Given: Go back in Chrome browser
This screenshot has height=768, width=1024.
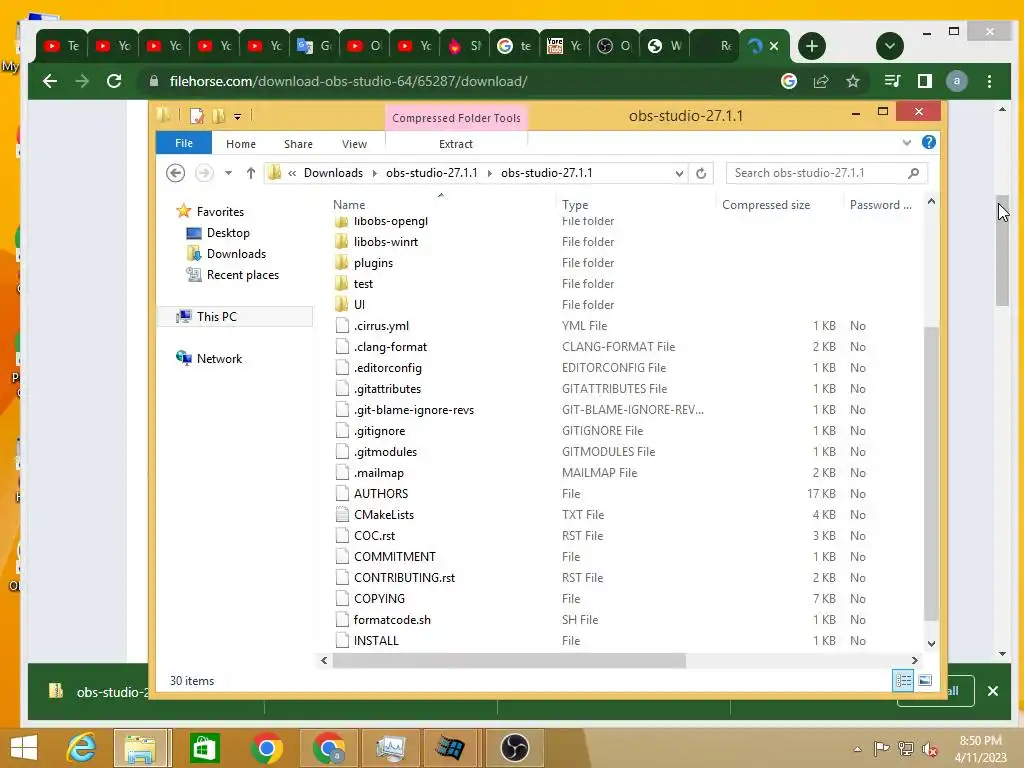Looking at the screenshot, I should pyautogui.click(x=50, y=81).
